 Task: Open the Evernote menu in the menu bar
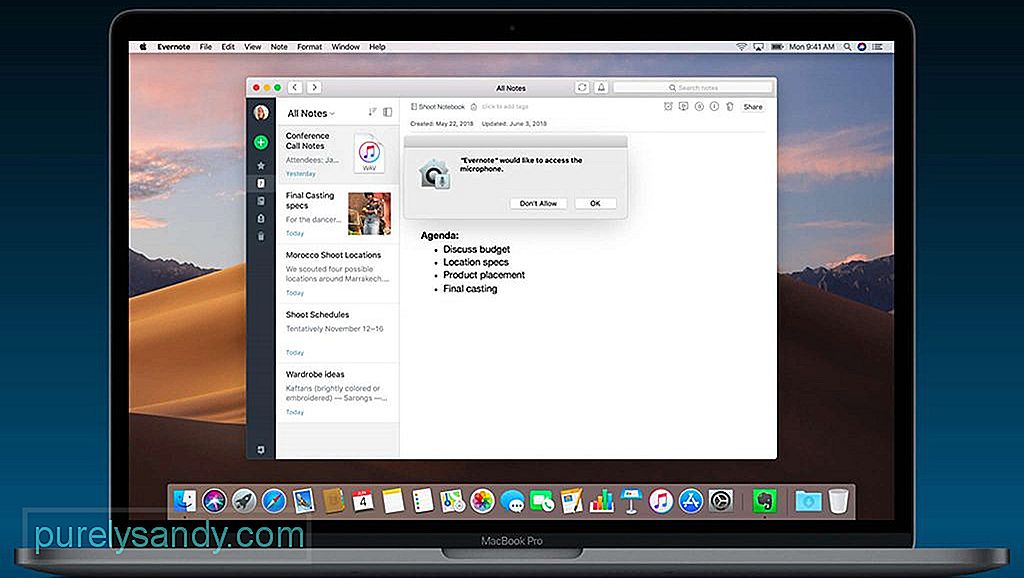click(174, 47)
